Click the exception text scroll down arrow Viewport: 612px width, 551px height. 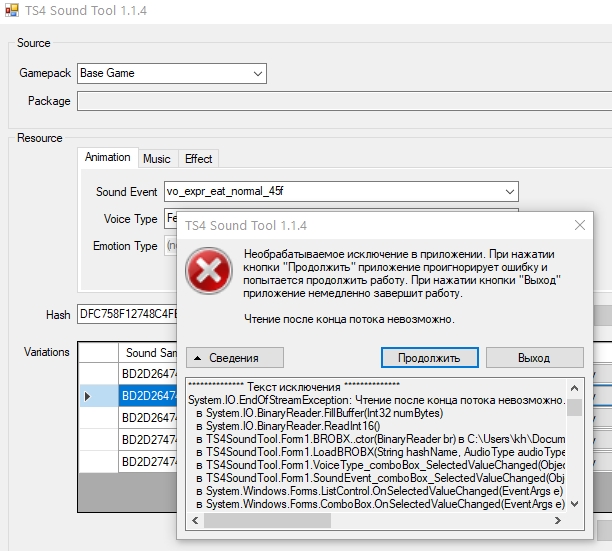coord(574,504)
